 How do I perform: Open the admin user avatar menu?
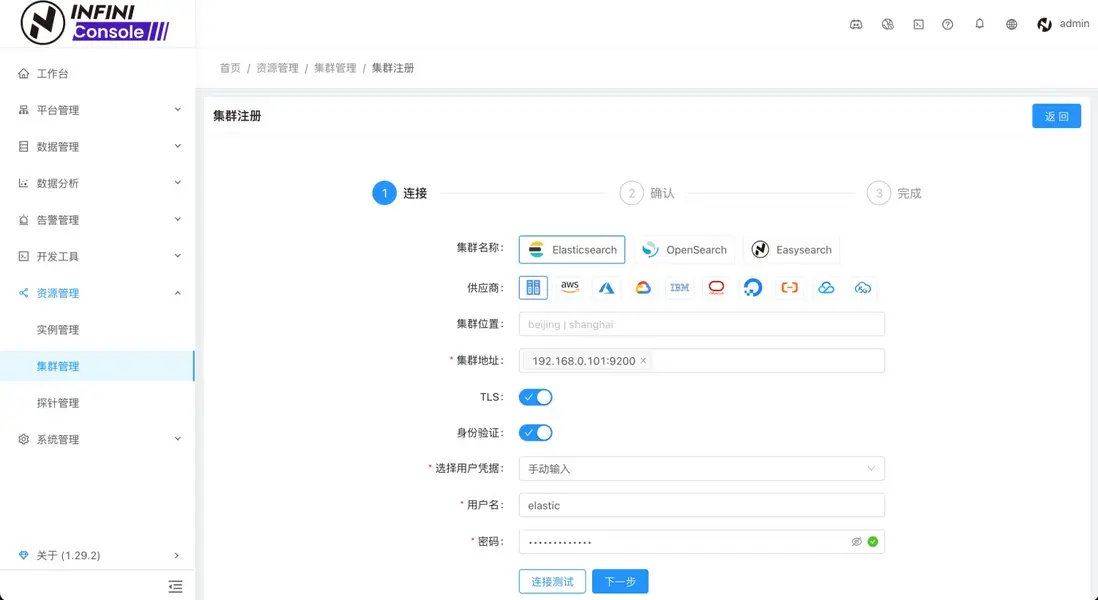coord(1062,25)
